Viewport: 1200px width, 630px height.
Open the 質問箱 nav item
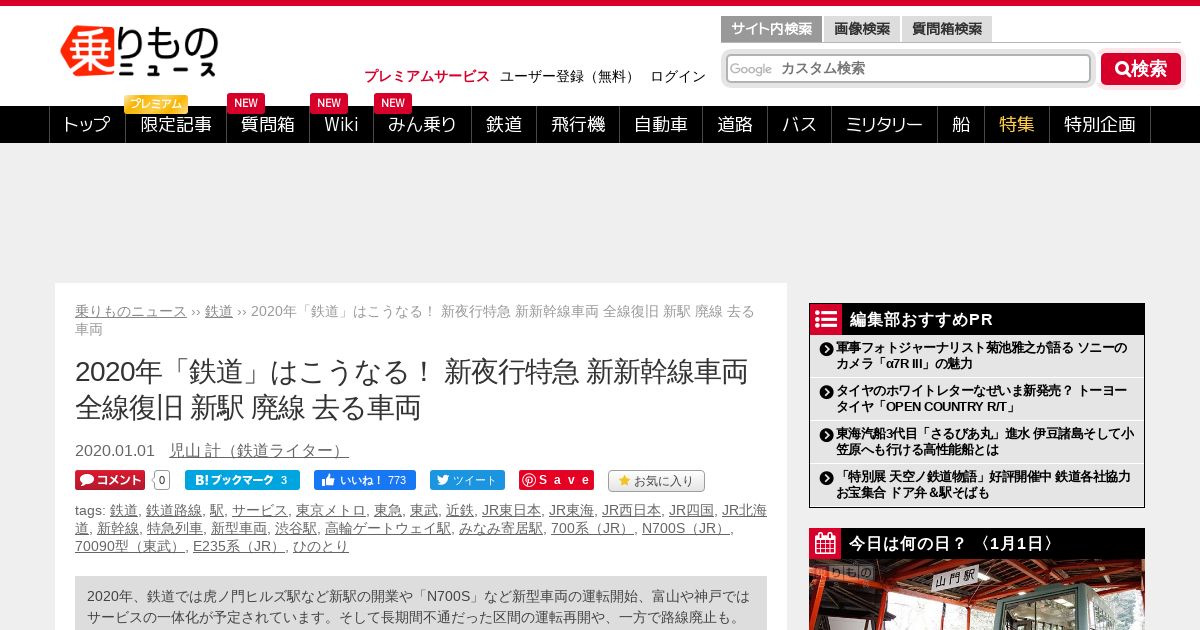coord(268,125)
